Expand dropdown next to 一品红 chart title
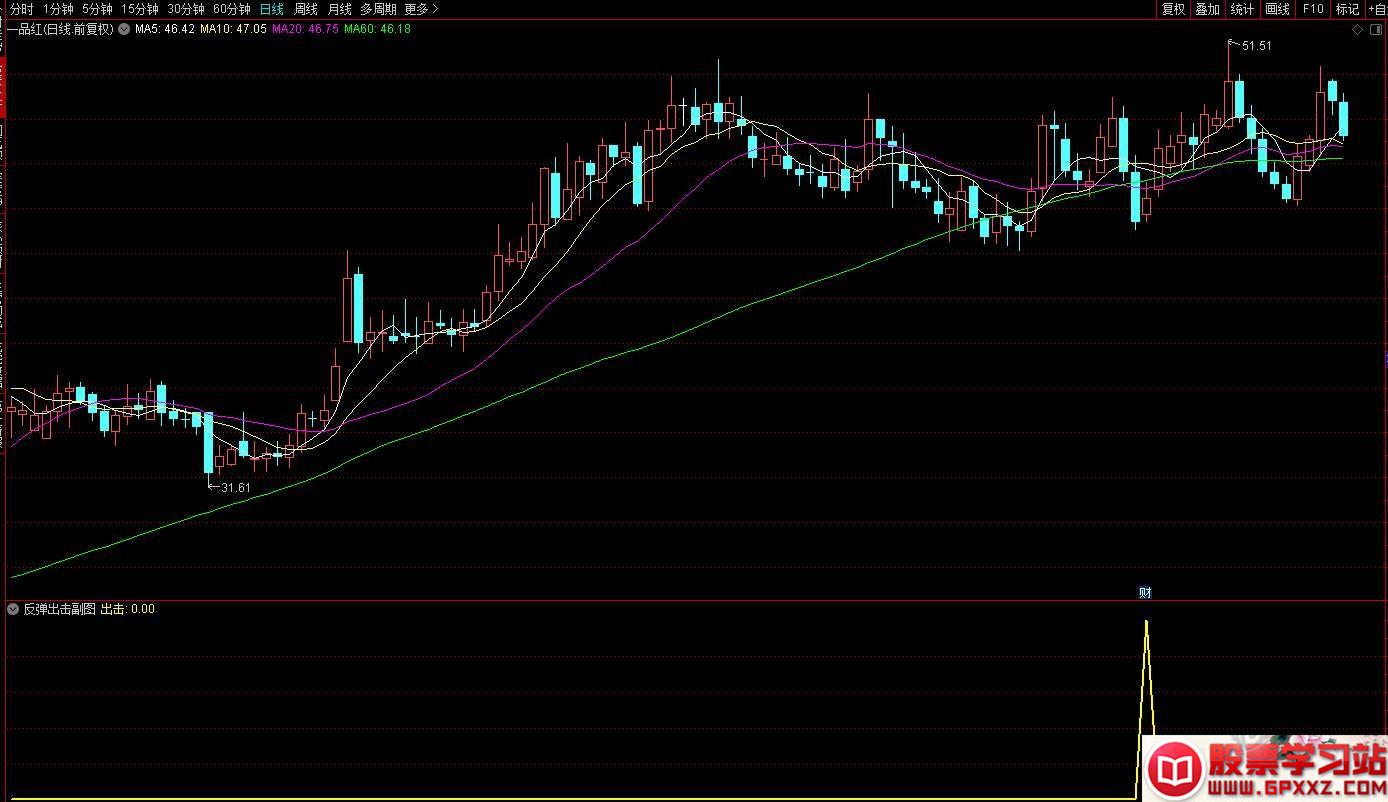The width and height of the screenshot is (1388, 802). coord(124,29)
